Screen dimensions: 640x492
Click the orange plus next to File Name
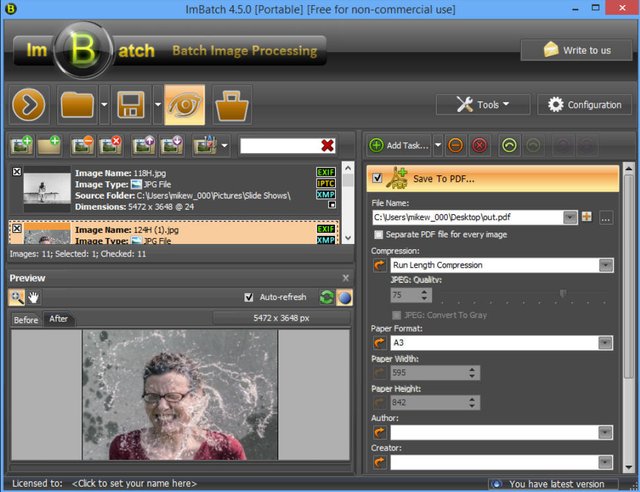(587, 217)
